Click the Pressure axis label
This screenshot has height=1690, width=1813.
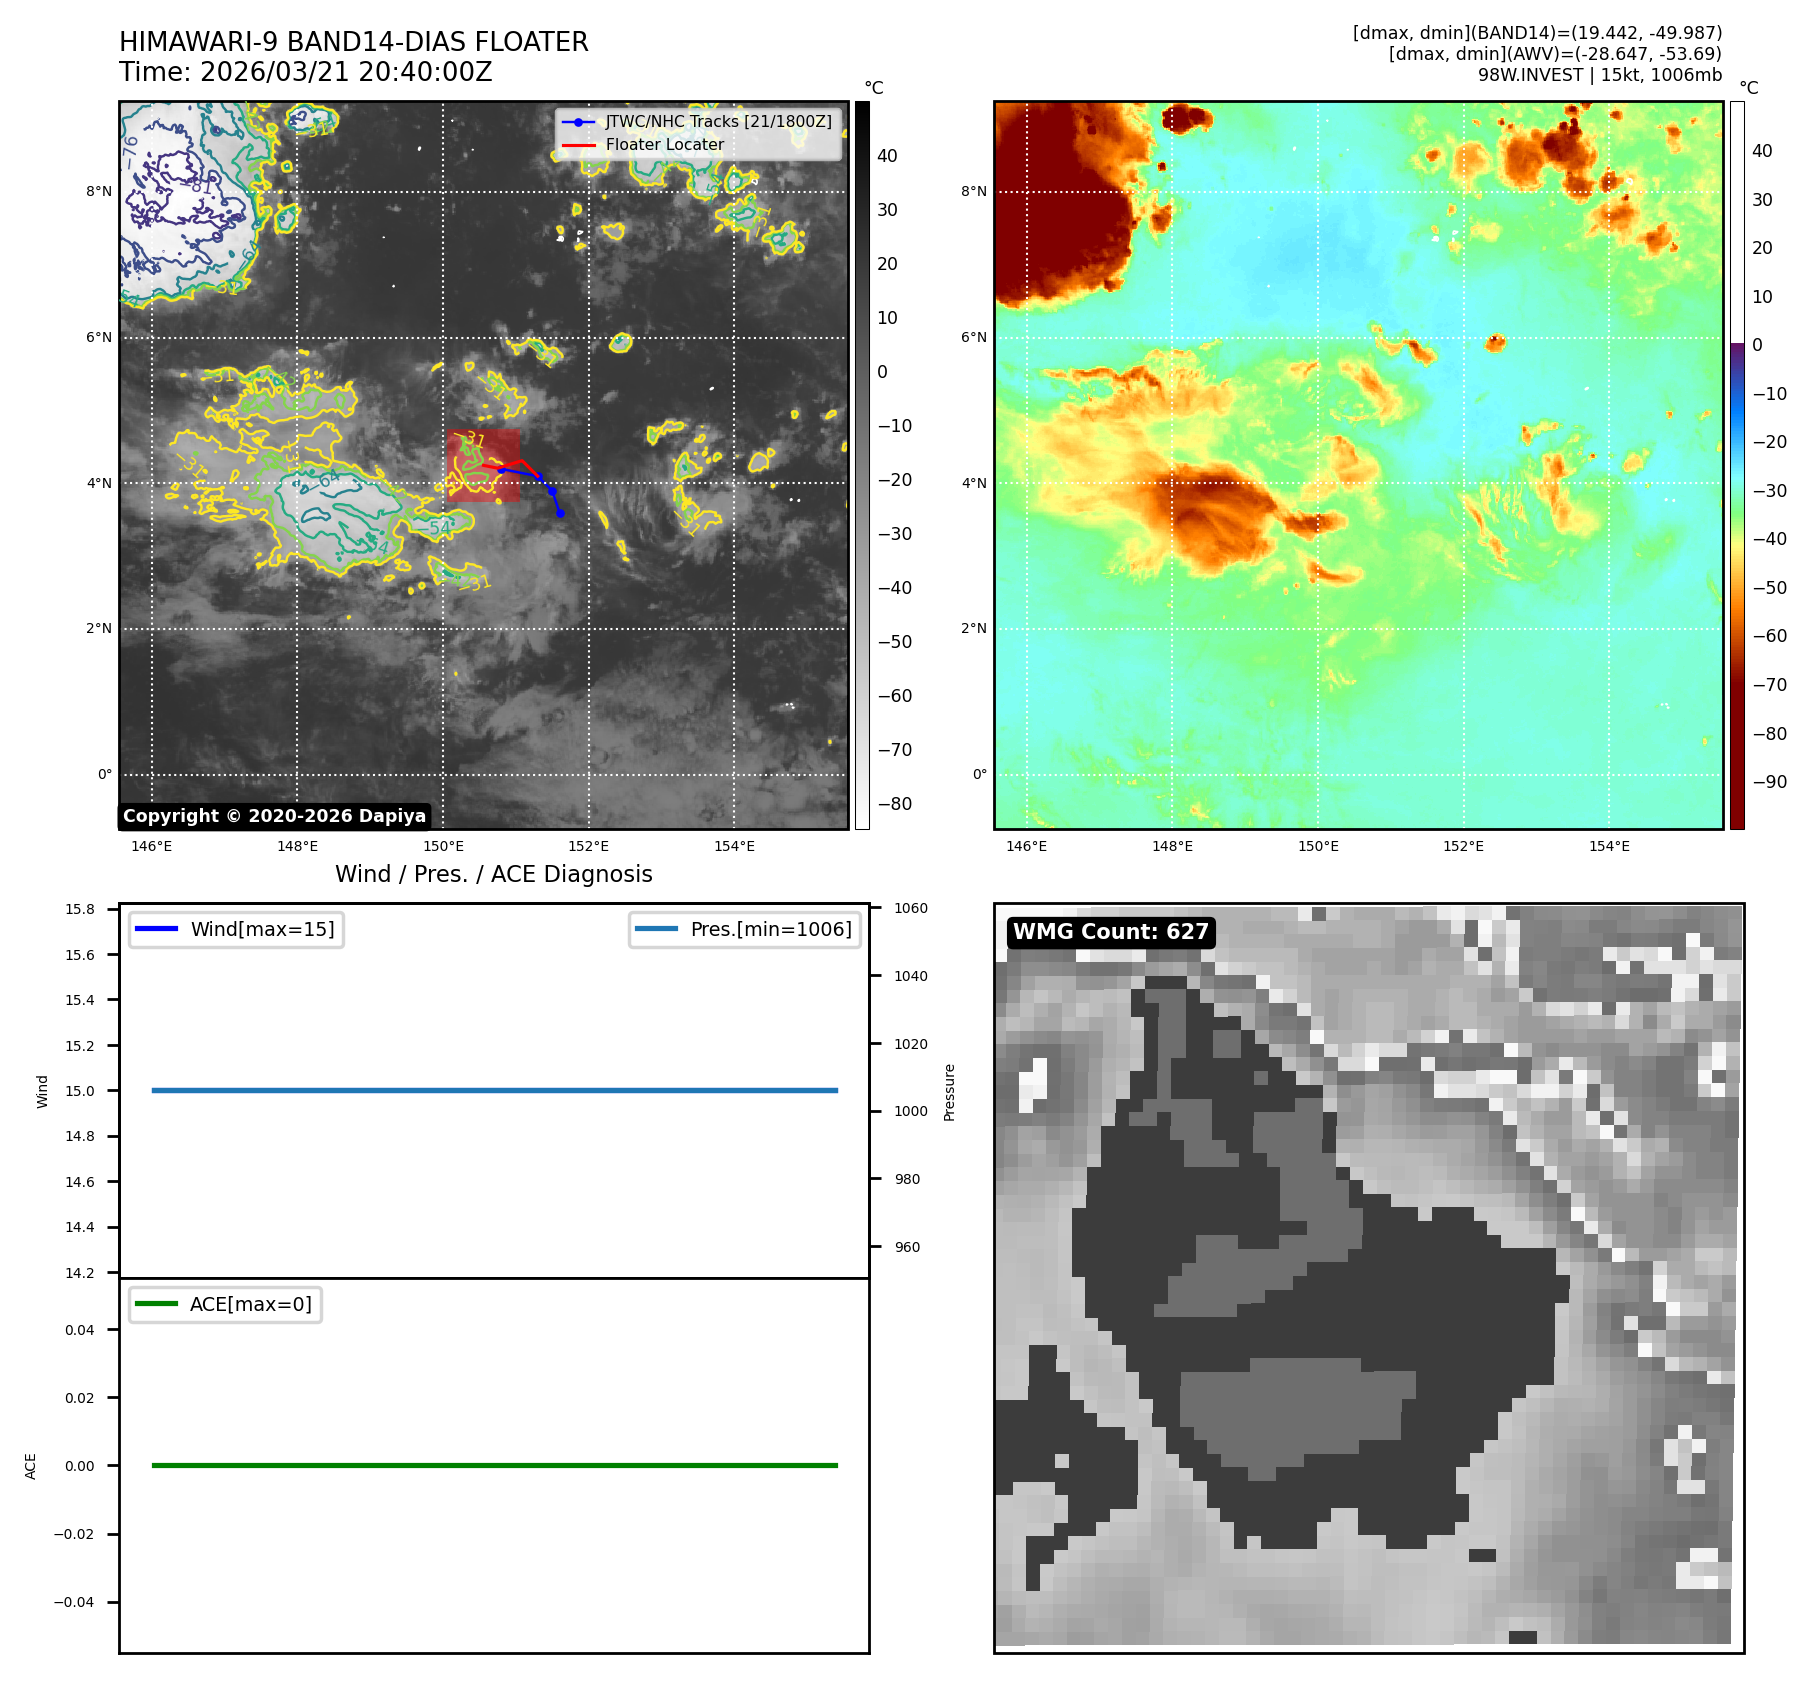[x=949, y=1092]
